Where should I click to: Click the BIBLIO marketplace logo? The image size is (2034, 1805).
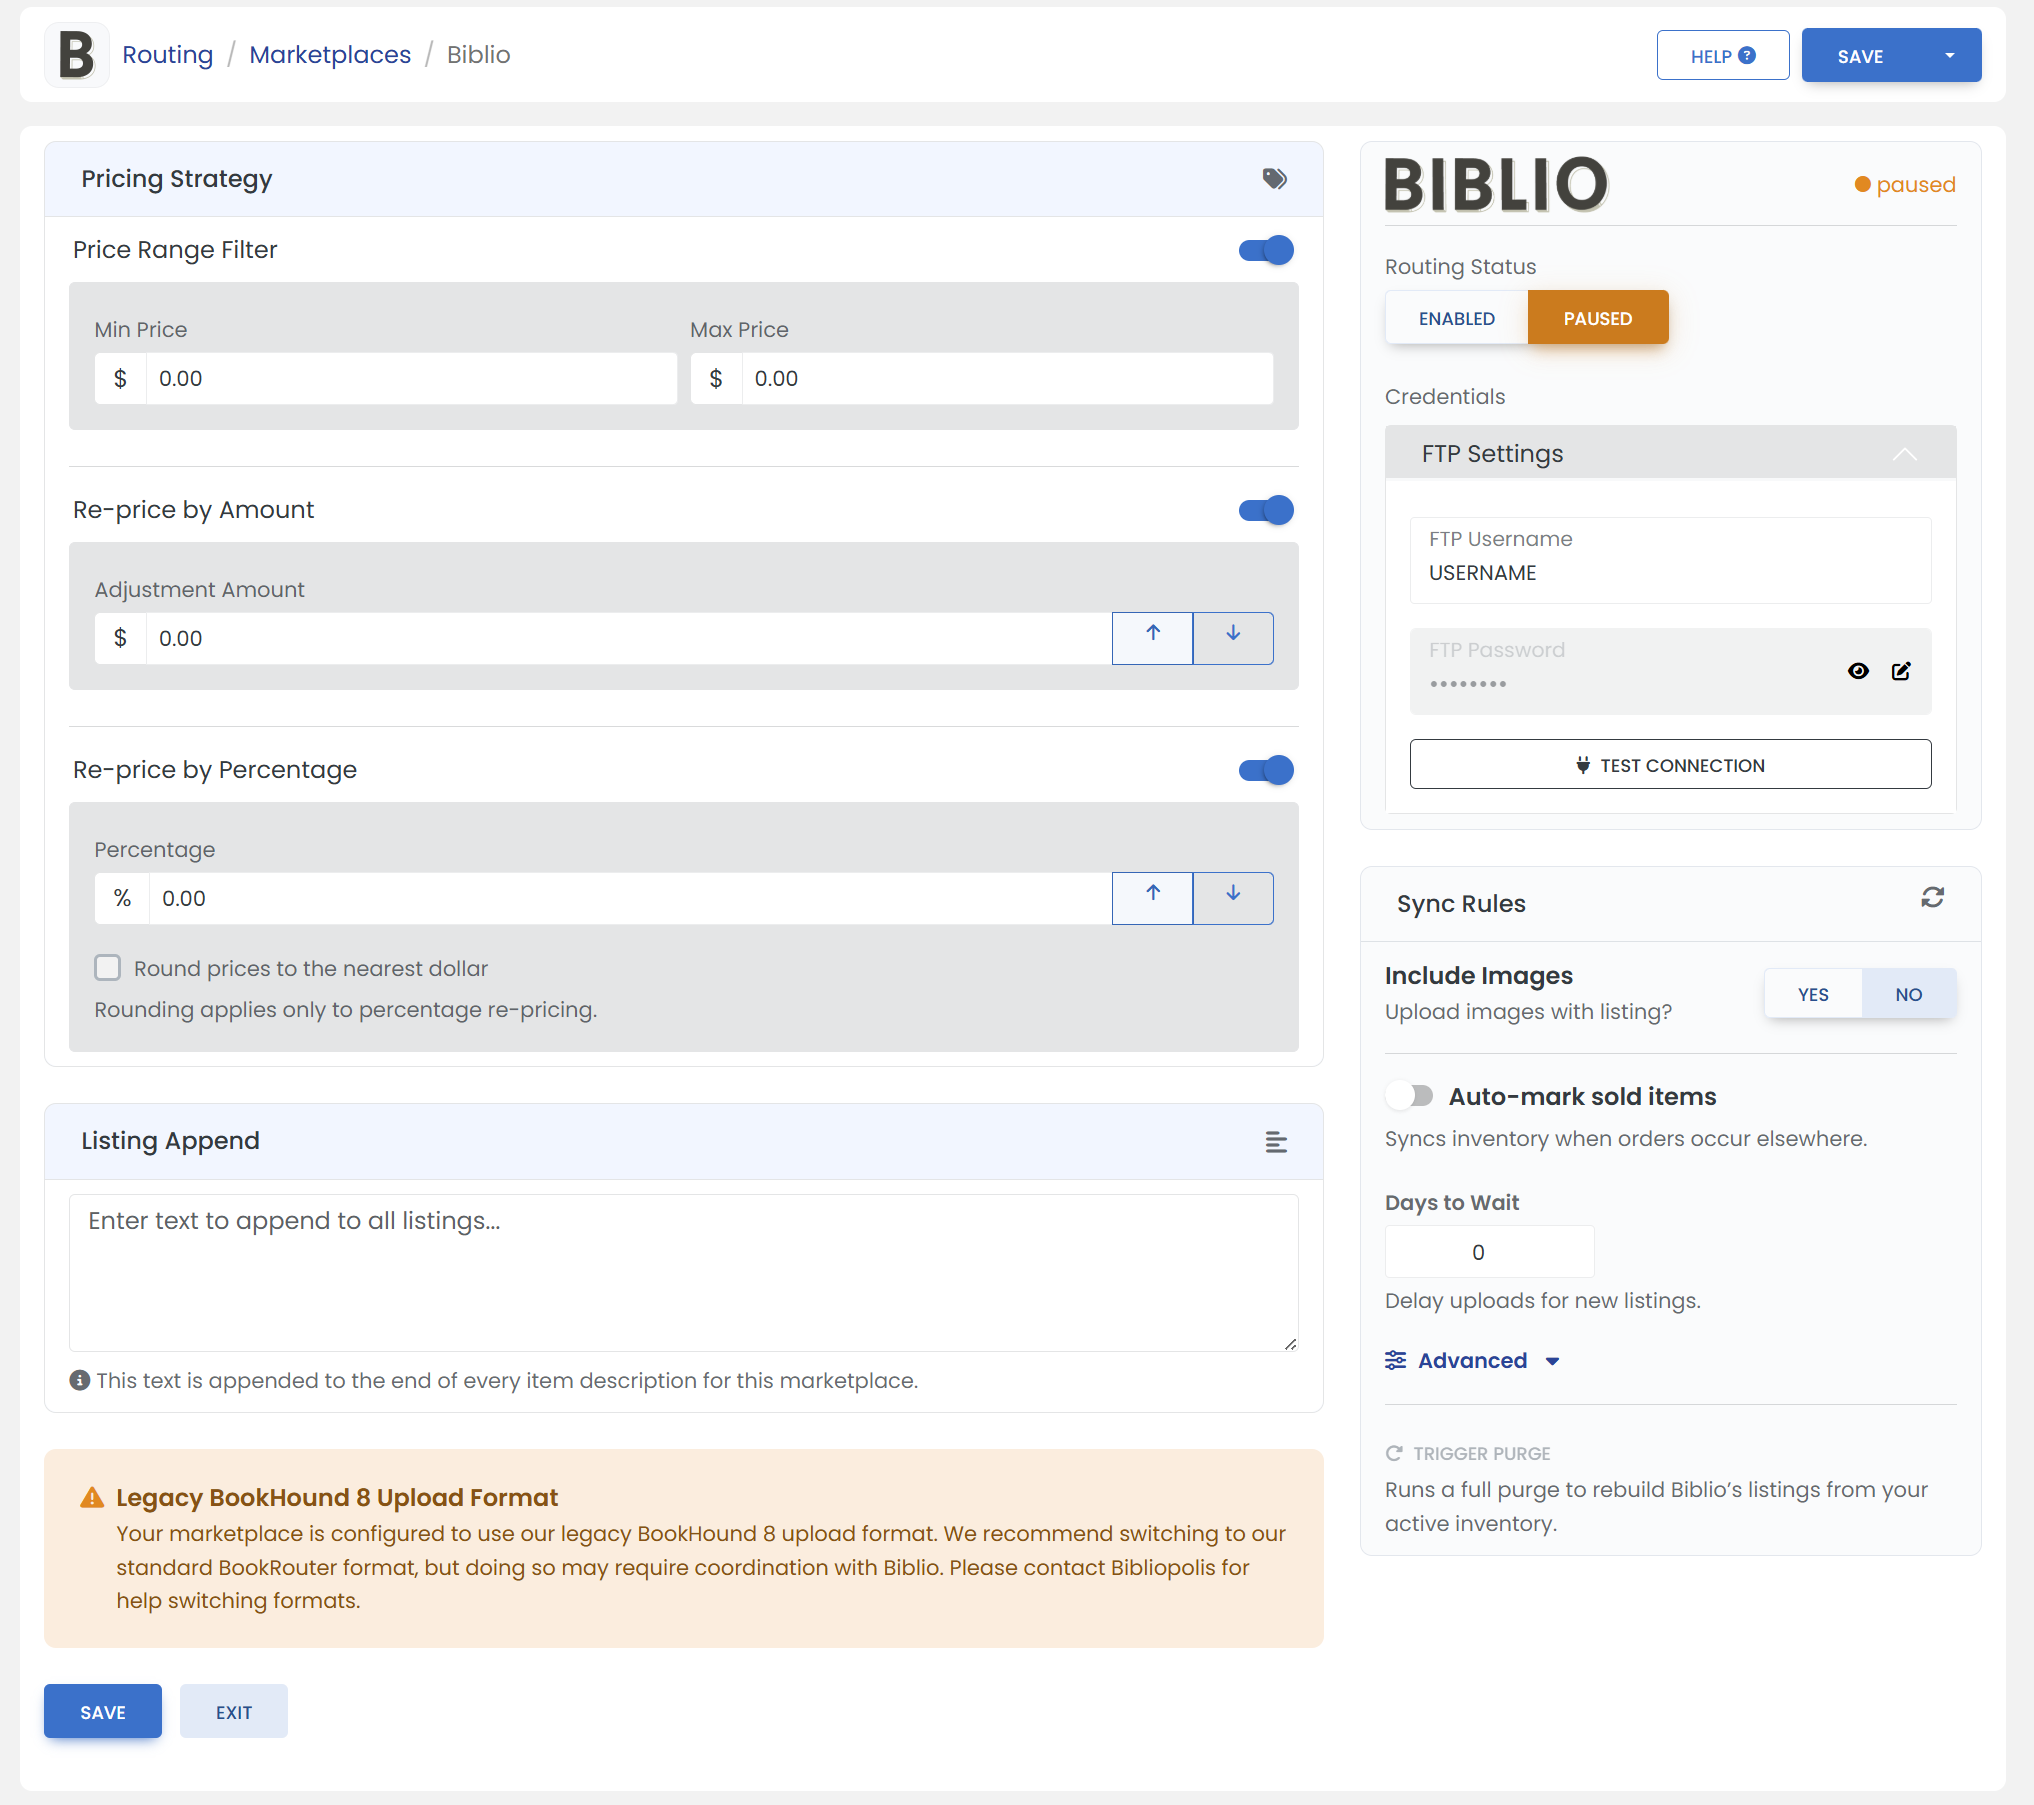pos(1496,184)
